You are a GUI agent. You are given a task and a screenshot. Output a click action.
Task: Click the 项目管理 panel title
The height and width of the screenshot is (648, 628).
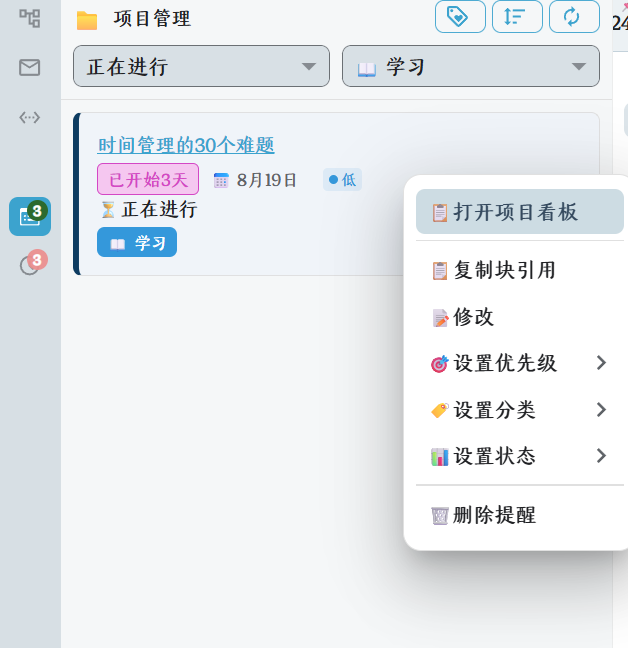click(x=152, y=19)
